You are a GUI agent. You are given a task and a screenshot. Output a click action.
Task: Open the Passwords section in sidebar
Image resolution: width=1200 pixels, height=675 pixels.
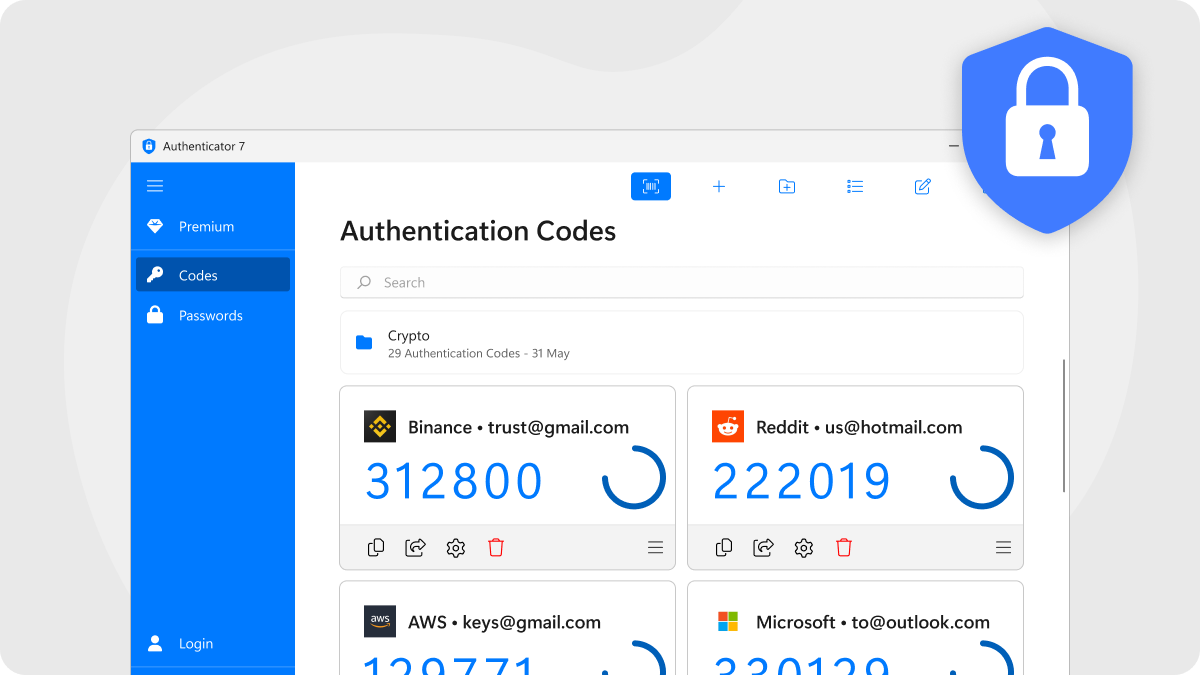coord(212,316)
